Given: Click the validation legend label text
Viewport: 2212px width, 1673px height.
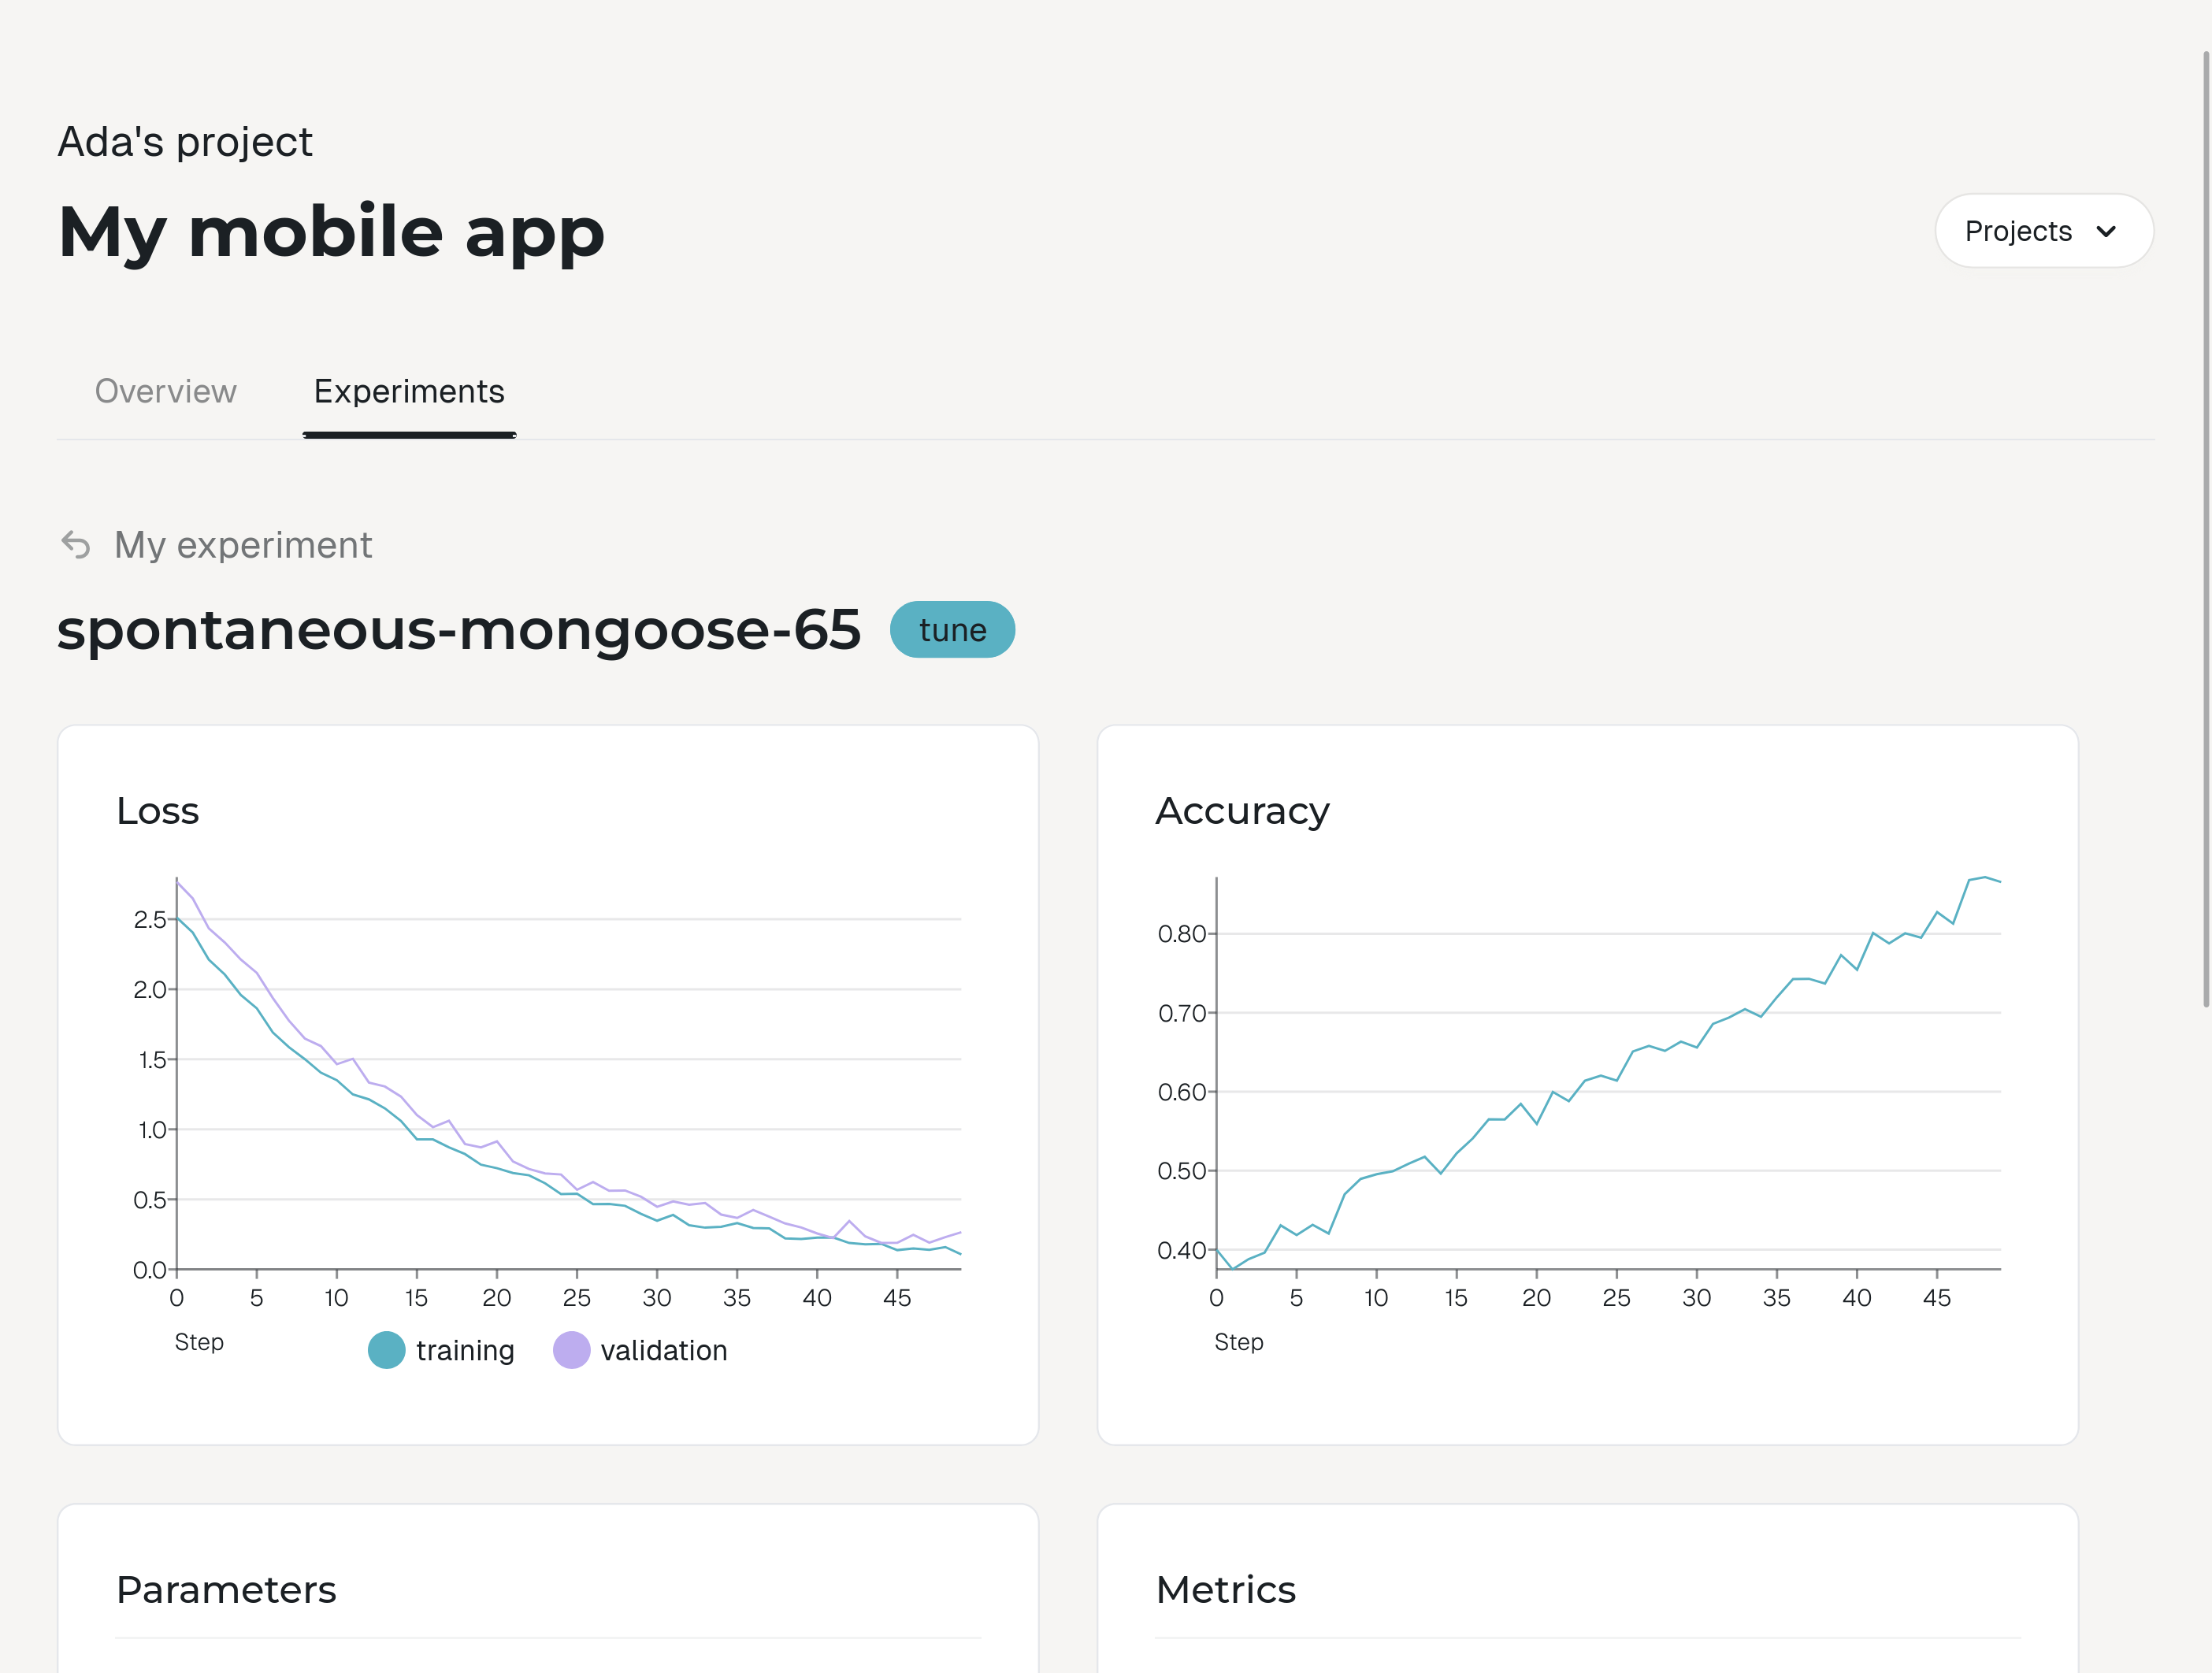Looking at the screenshot, I should click(664, 1351).
